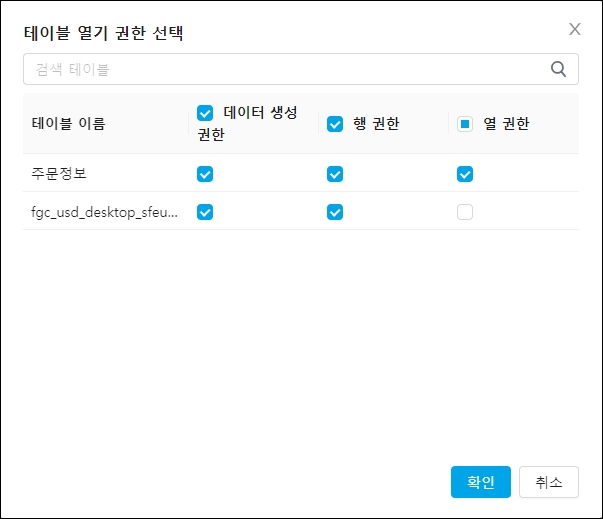Uncheck 행 권한 for 주문정보
603x519 pixels.
tap(335, 174)
